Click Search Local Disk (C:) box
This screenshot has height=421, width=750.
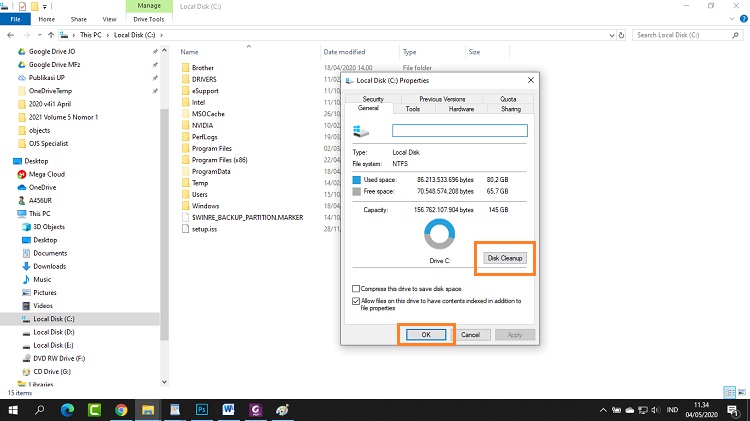[x=688, y=35]
